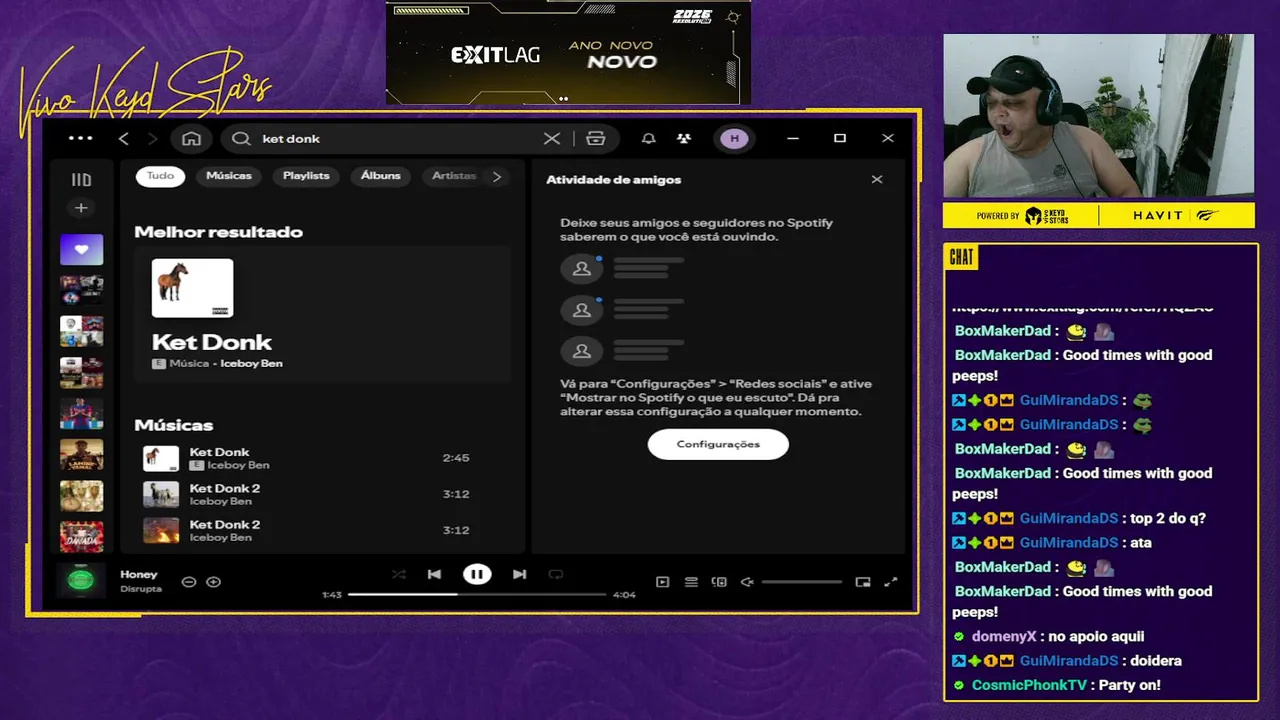Click the ExitLag banner at the top
The width and height of the screenshot is (1280, 720).
tap(568, 52)
